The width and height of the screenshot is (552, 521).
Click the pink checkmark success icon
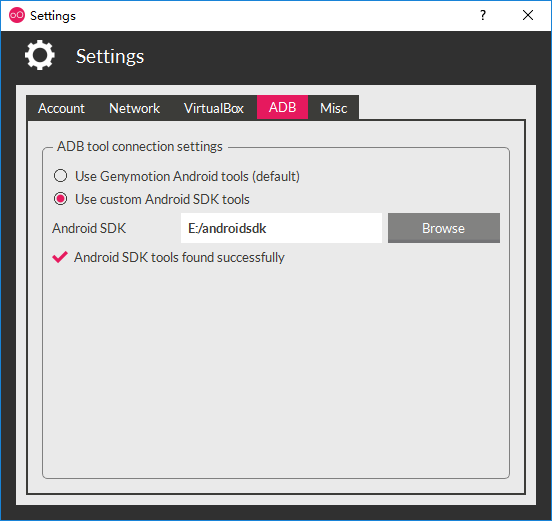pyautogui.click(x=60, y=257)
